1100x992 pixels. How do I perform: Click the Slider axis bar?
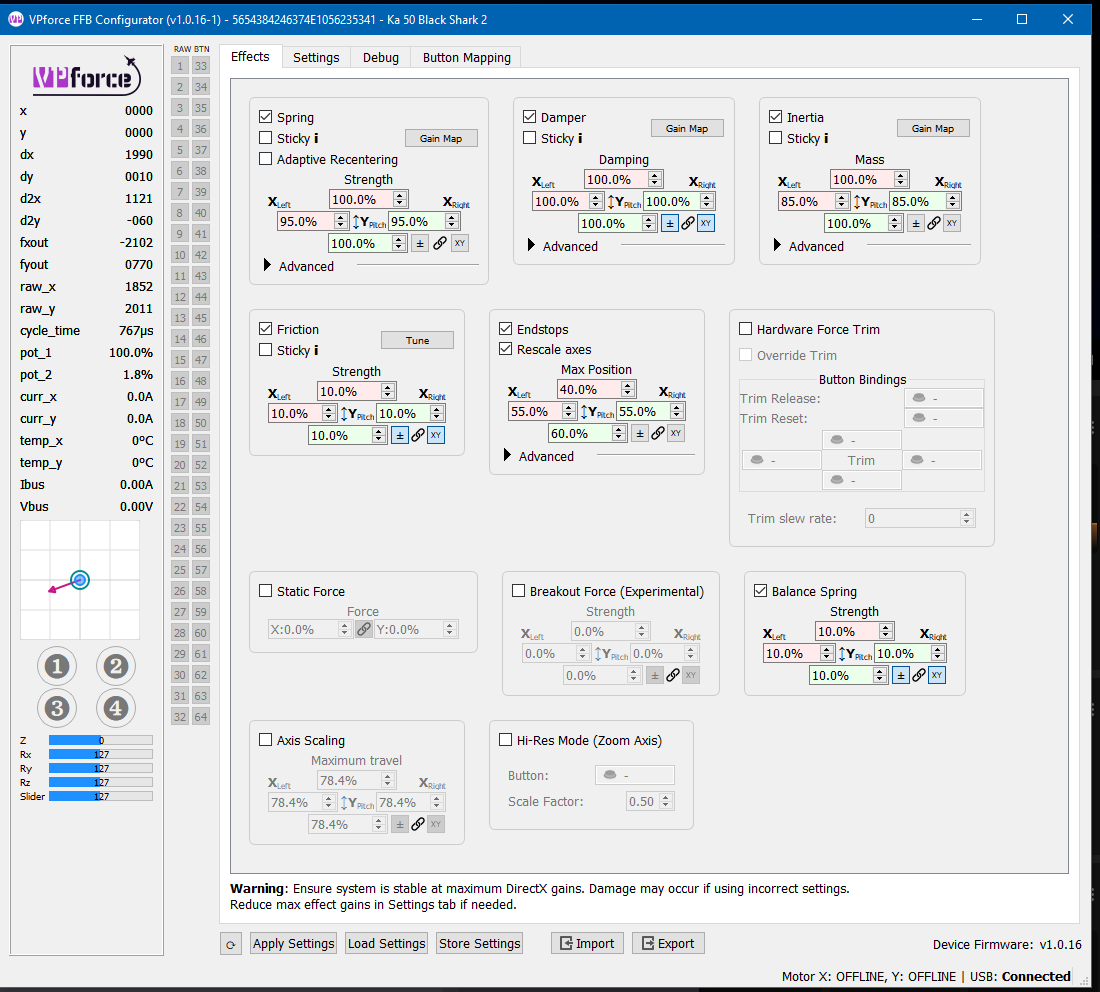pos(100,796)
